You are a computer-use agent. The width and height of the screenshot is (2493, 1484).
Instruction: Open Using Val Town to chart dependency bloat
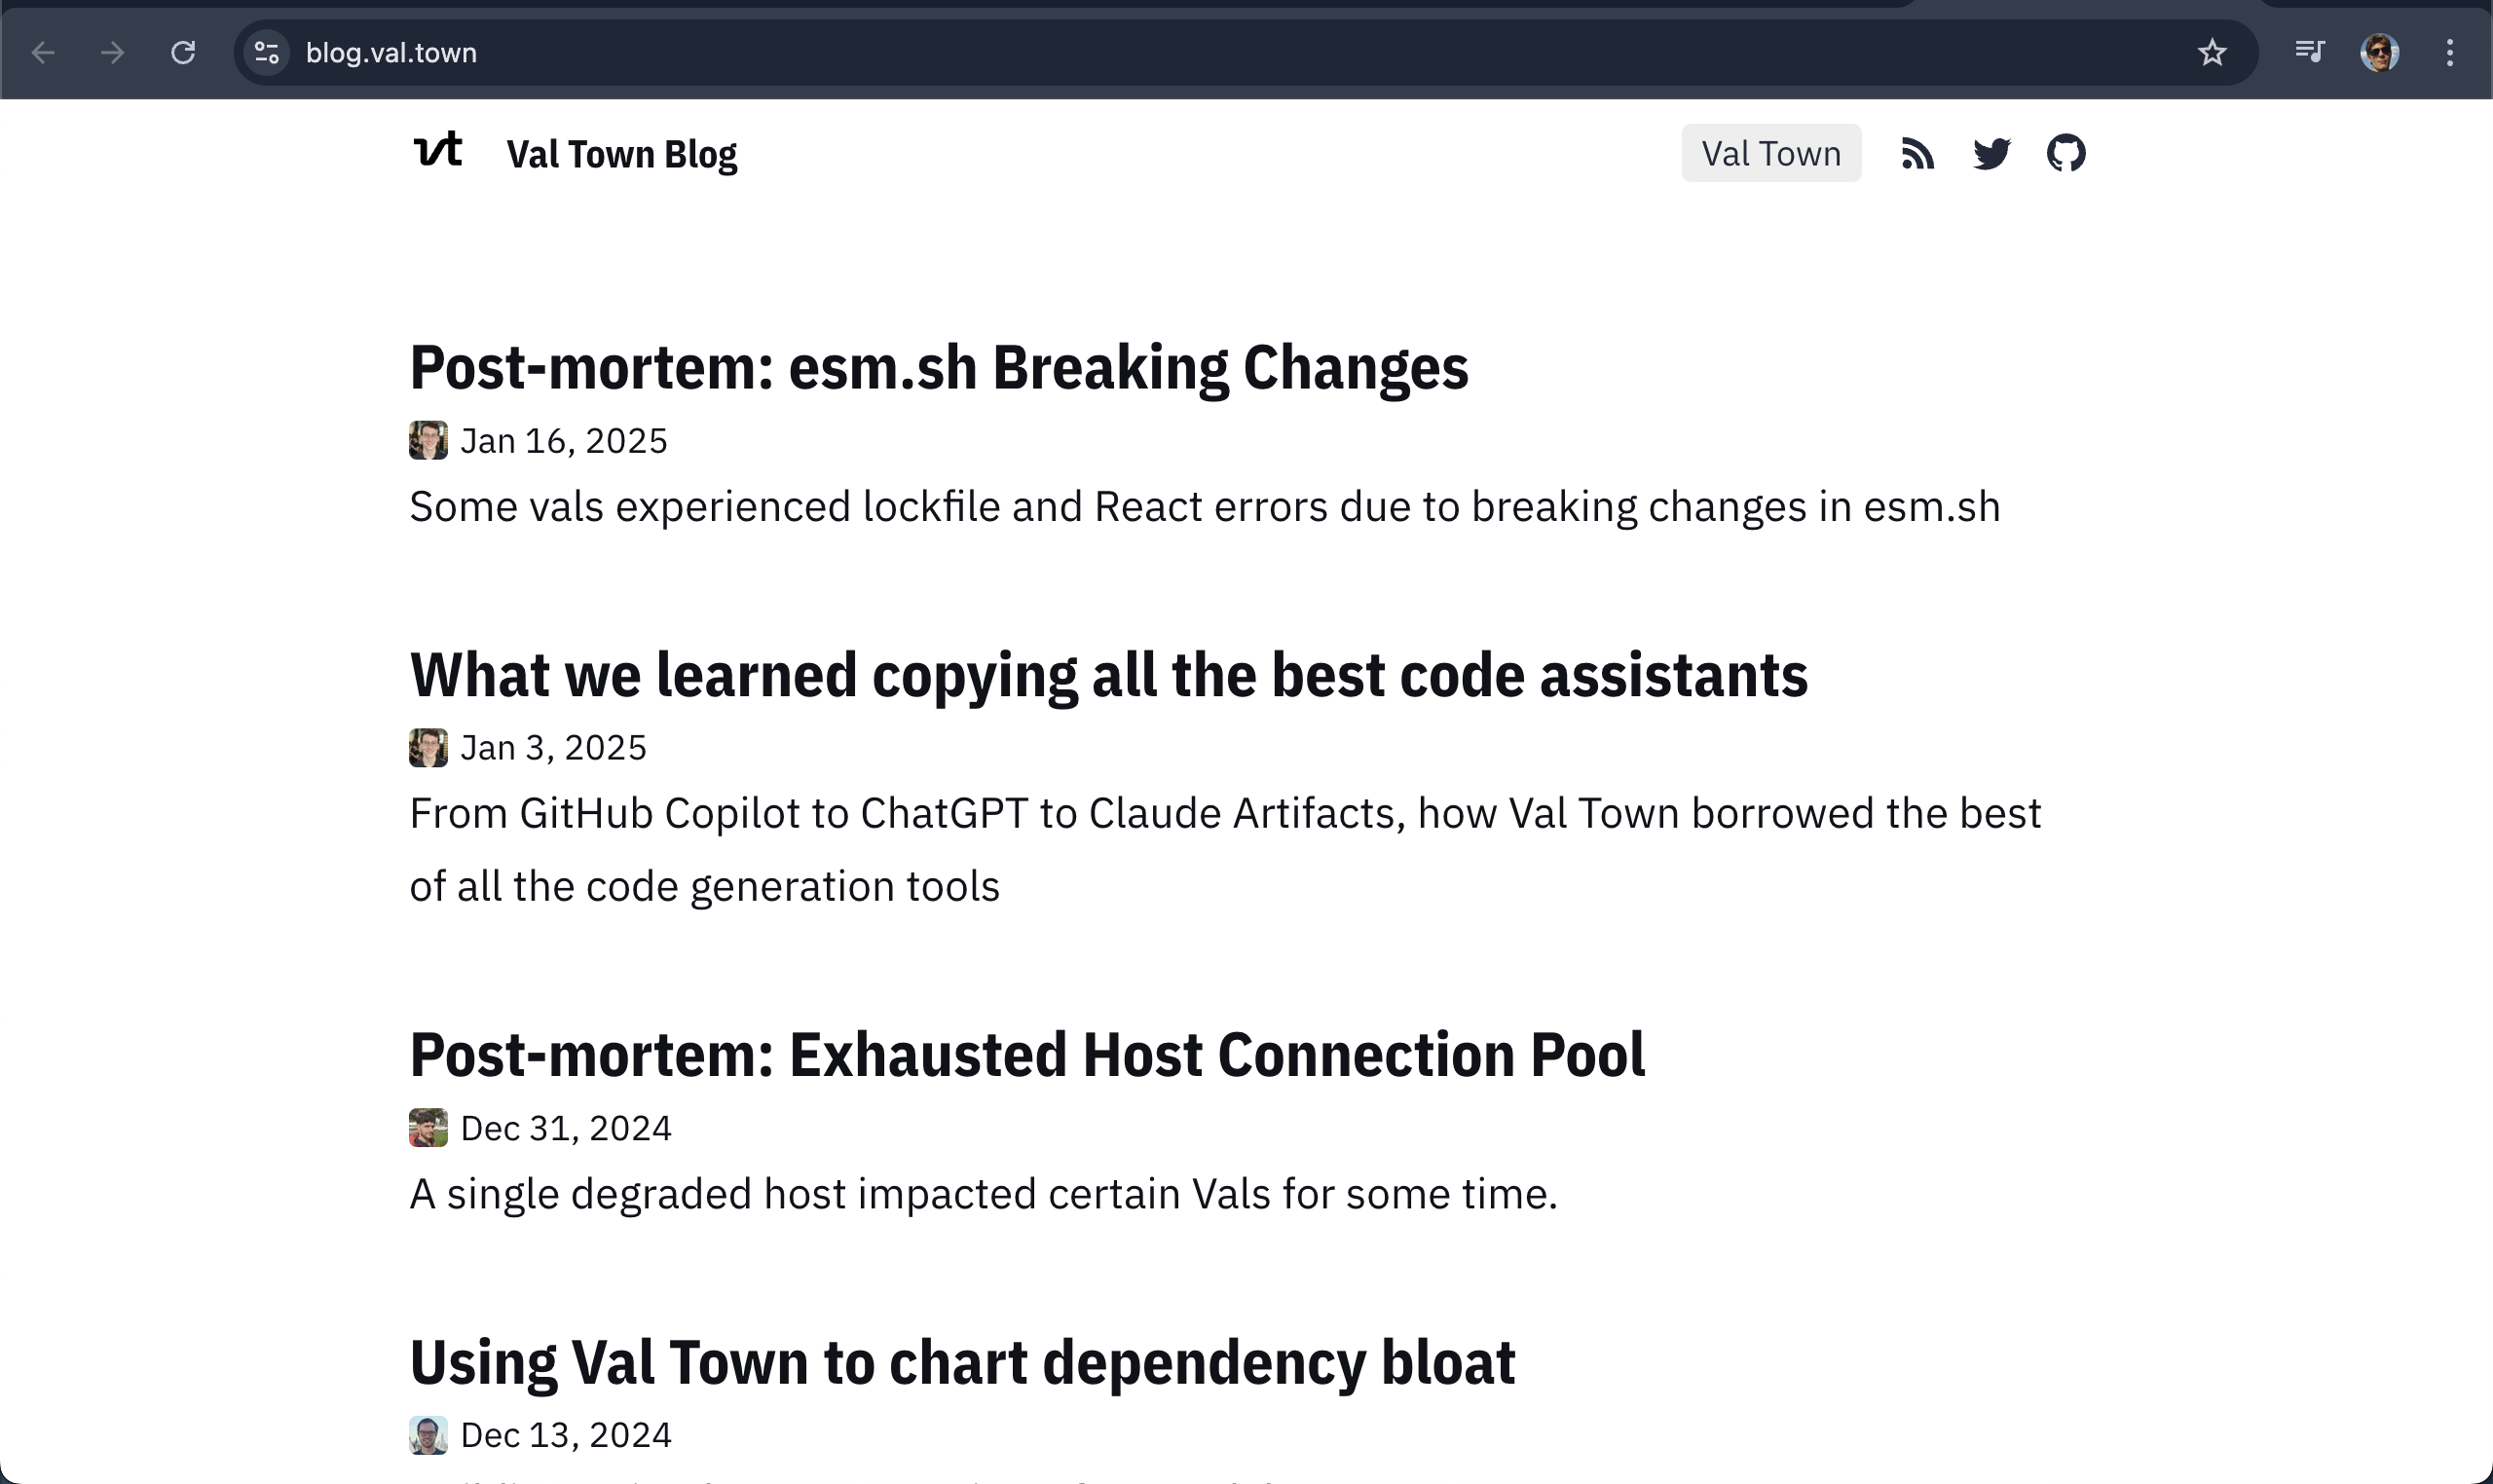pyautogui.click(x=962, y=1363)
